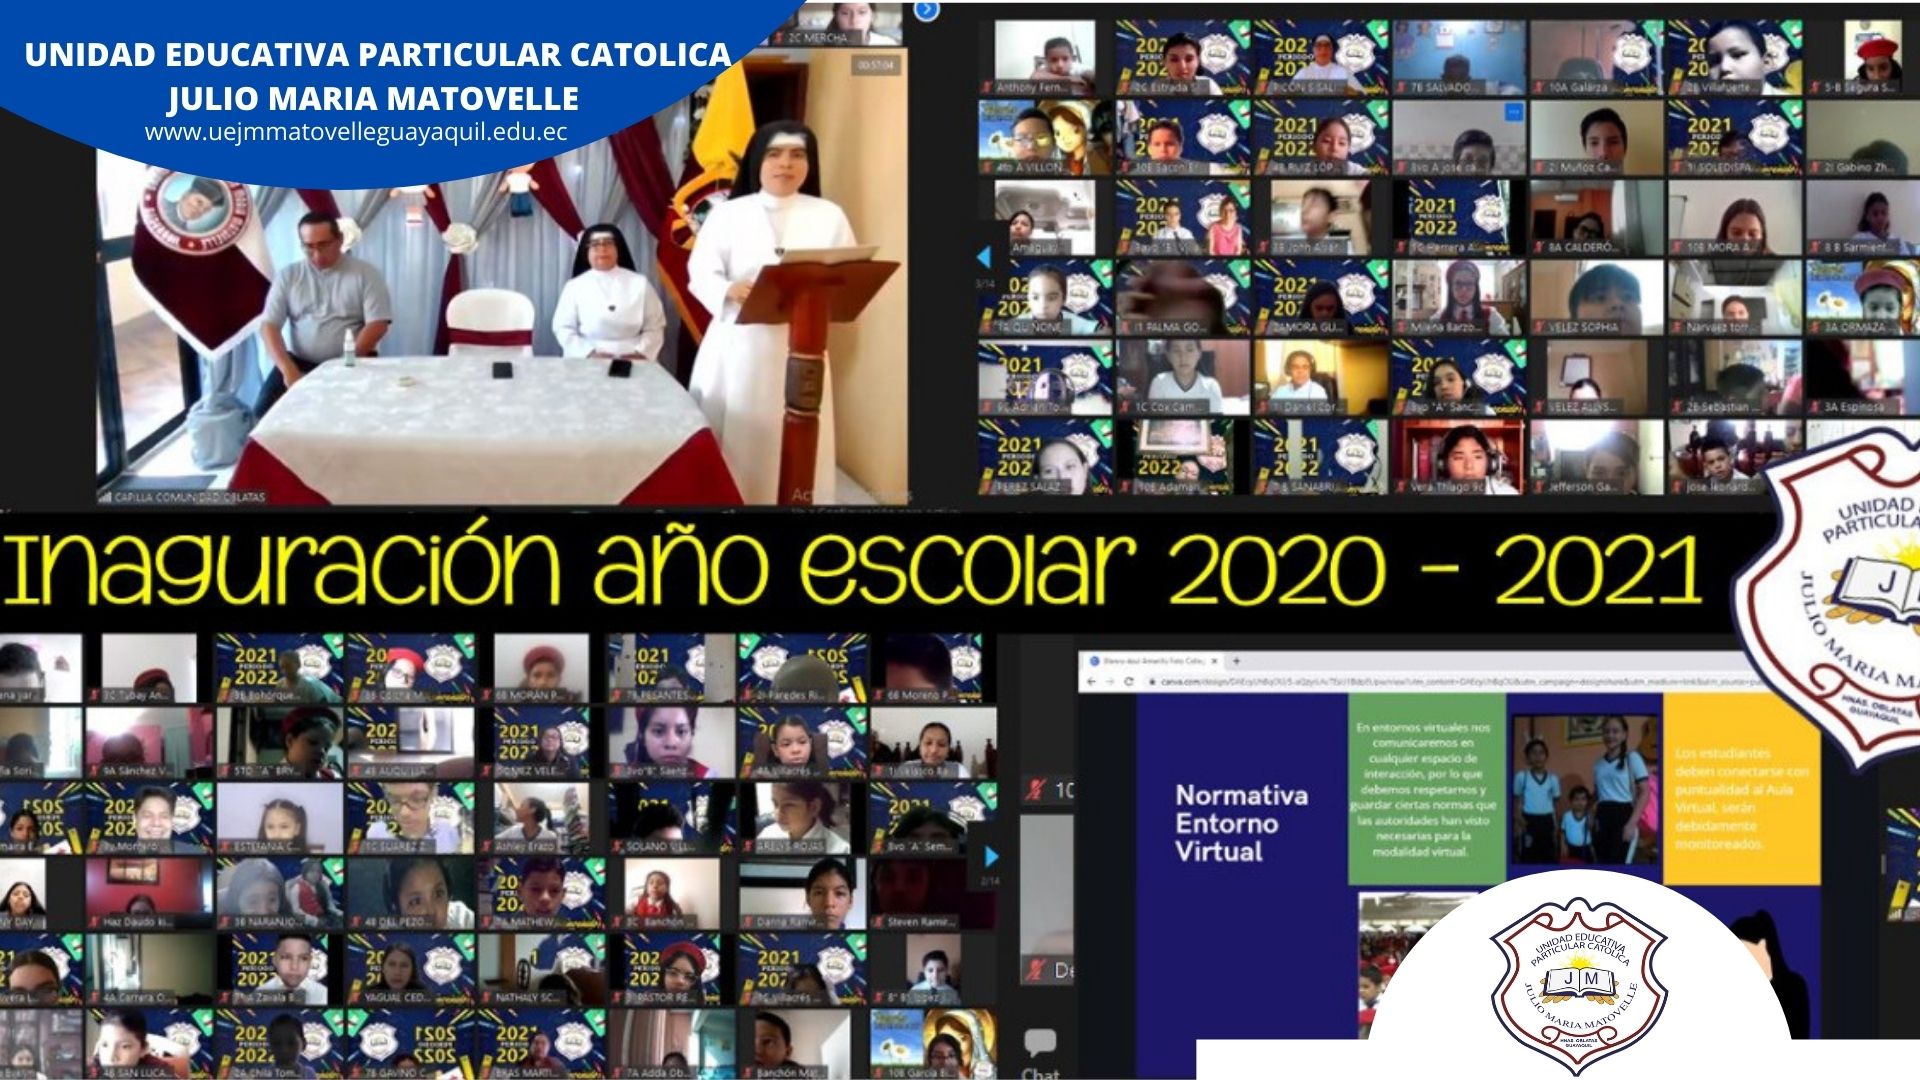Click next gallery page arrow in bottom grid
Screen dimensions: 1920x1080
click(x=991, y=856)
